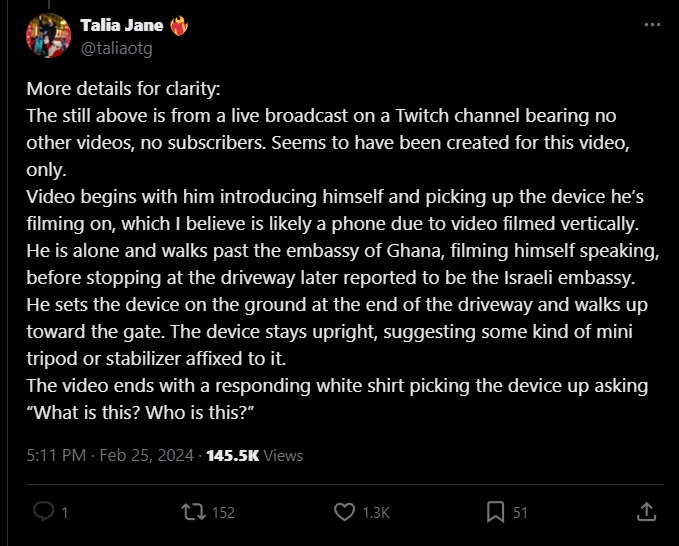Viewport: 679px width, 546px height.
Task: Click the reply count number 1
Action: pyautogui.click(x=65, y=513)
